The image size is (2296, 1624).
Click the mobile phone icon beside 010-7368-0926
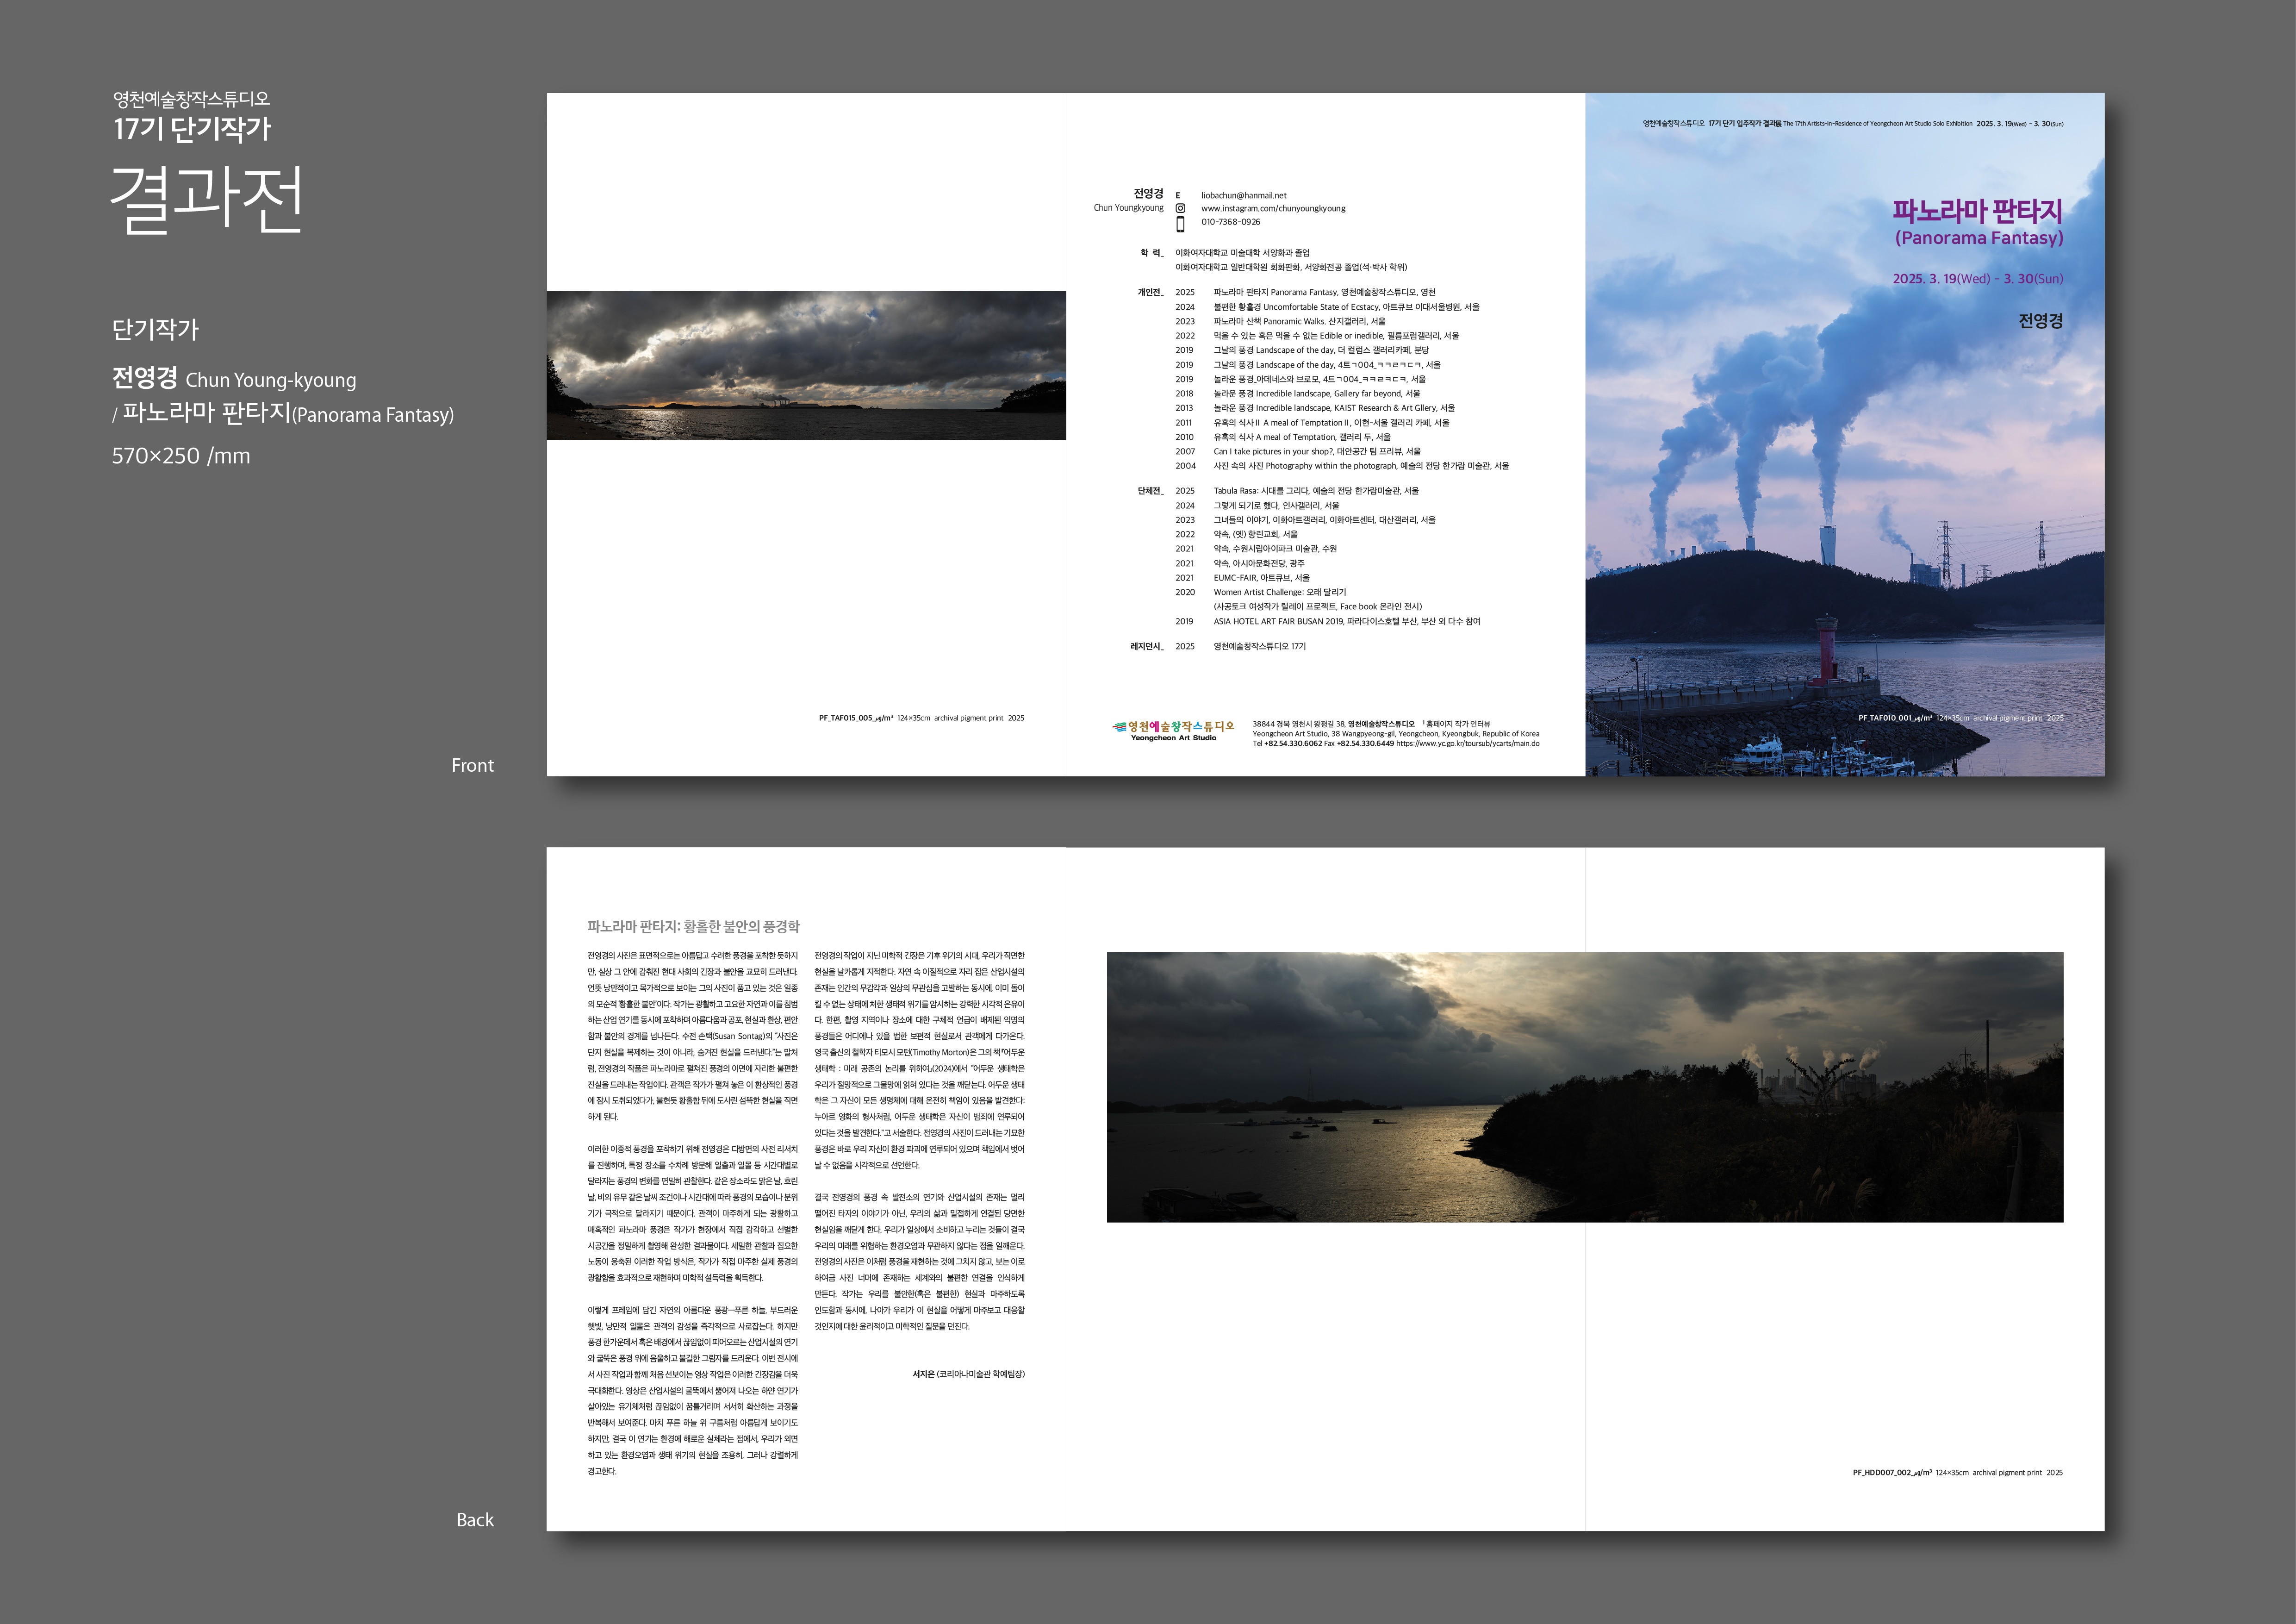(x=1180, y=224)
